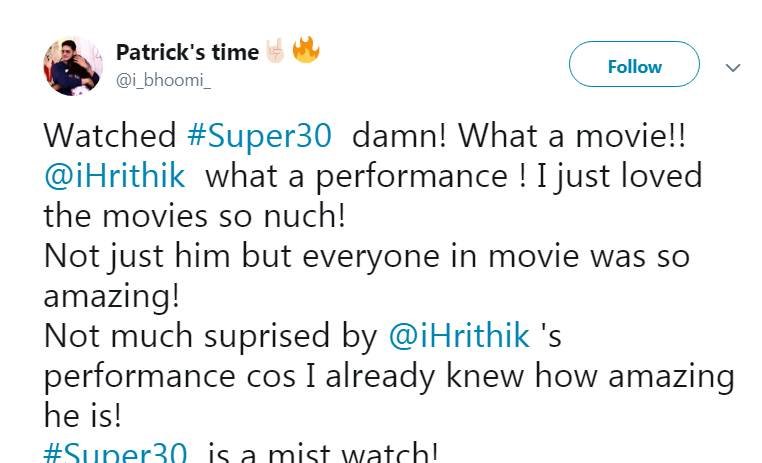Open @iHrithik mention after "suprised by"

[x=460, y=336]
